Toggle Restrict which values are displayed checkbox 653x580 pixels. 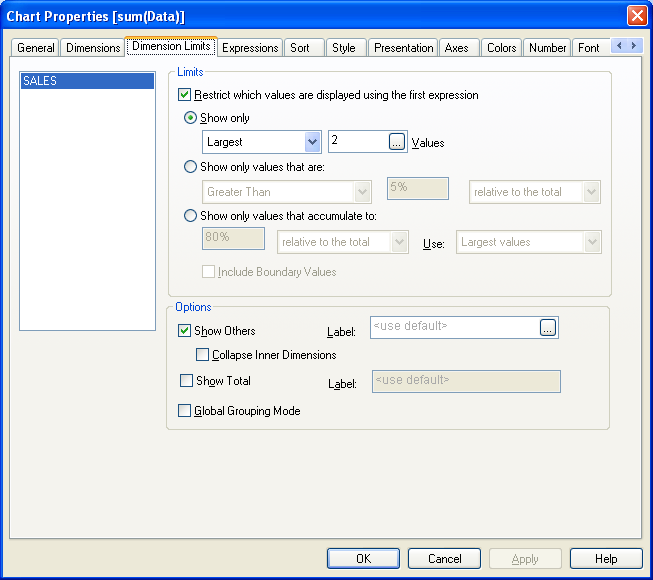185,96
